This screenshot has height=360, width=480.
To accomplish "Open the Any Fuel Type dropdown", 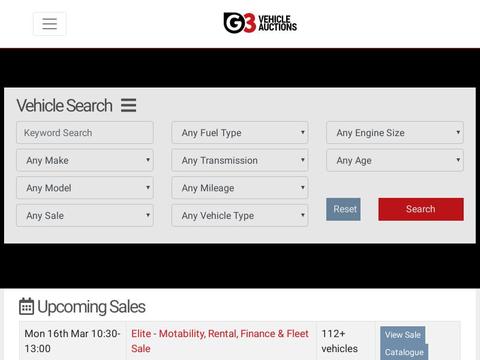I will (x=240, y=133).
